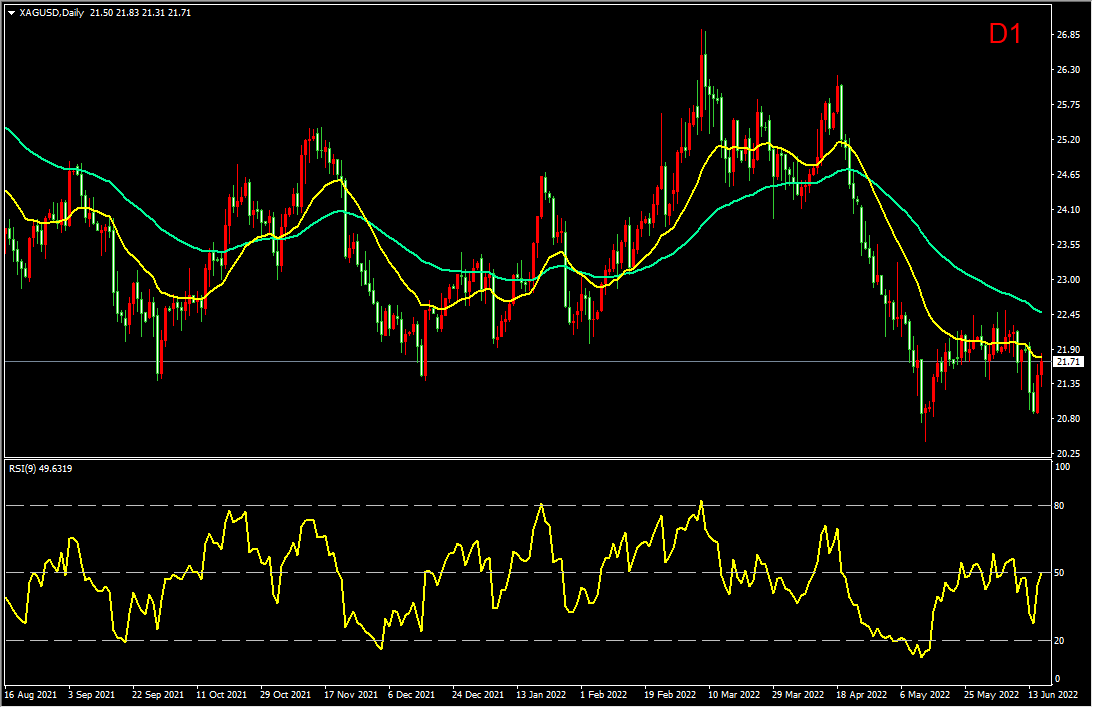This screenshot has width=1093, height=708.
Task: Click the 3 Sep 2021 date label
Action: pos(92,695)
